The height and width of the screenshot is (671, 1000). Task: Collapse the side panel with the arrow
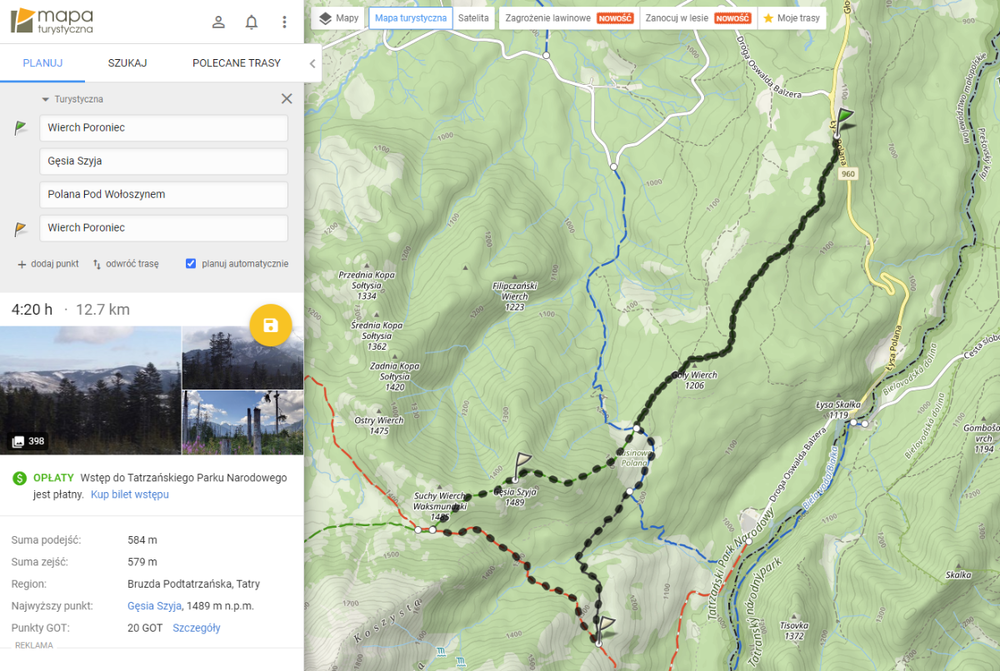pos(312,64)
